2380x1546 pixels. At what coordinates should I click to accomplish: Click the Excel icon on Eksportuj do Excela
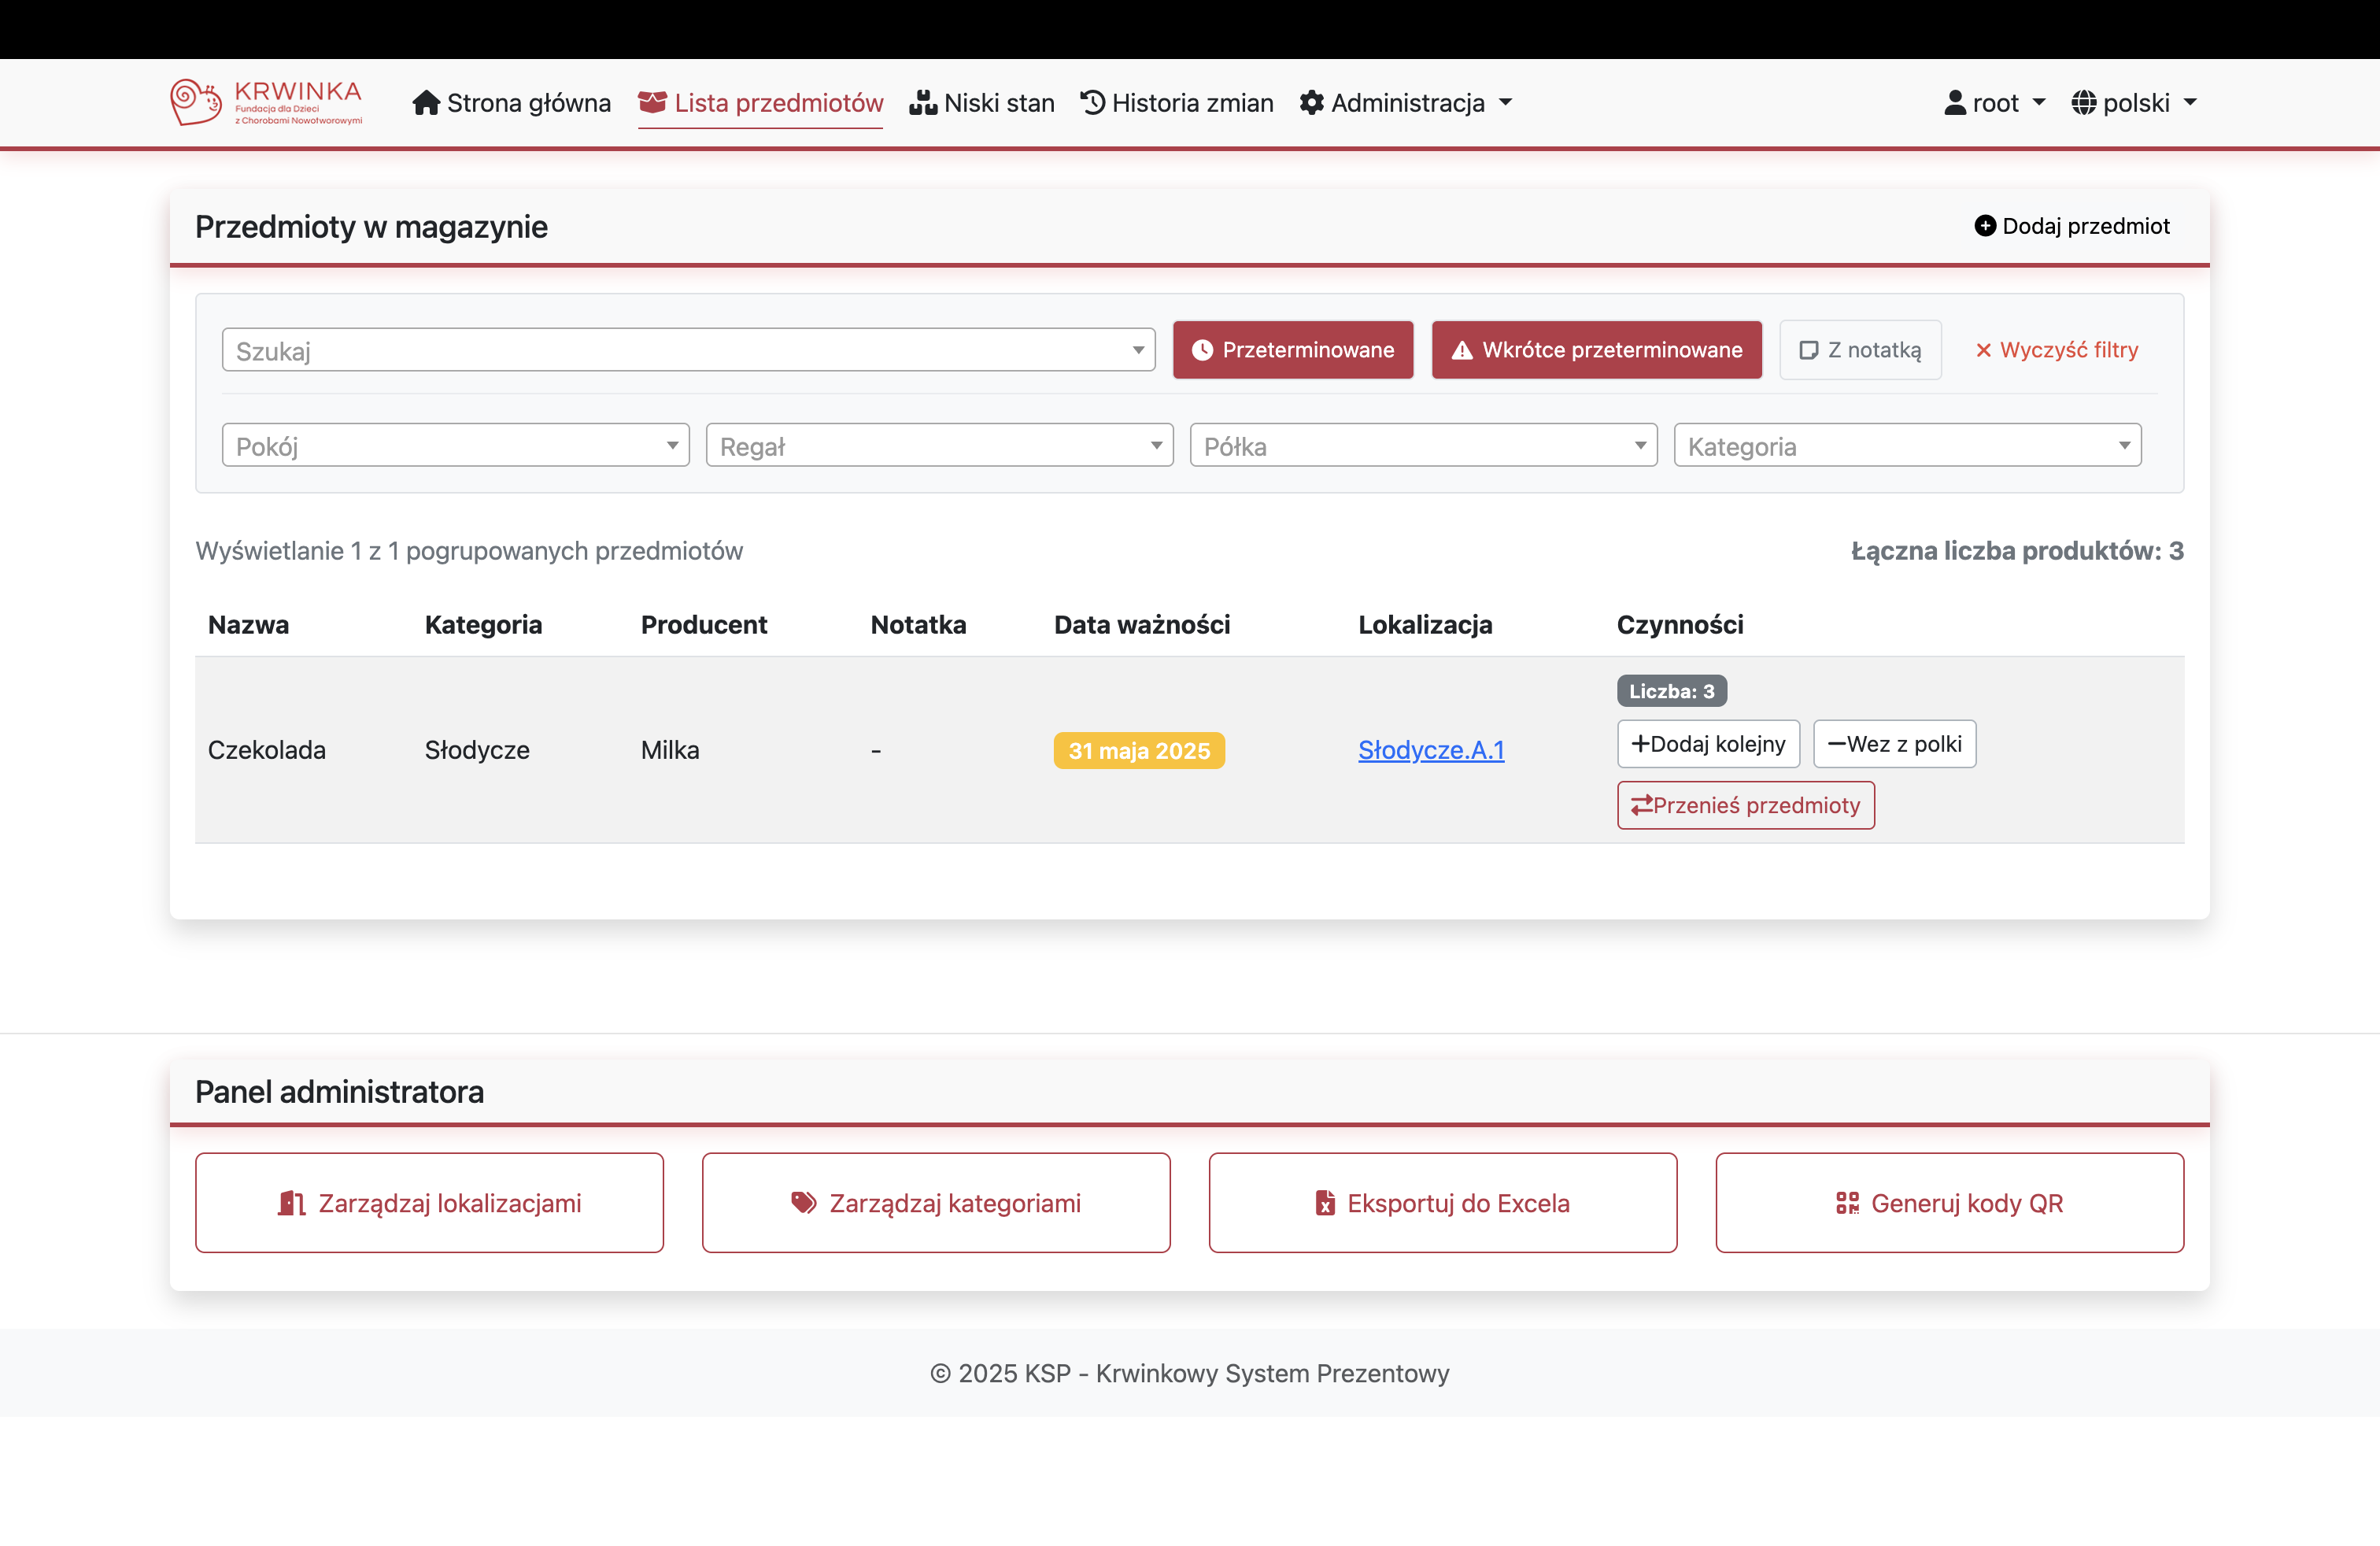click(1326, 1203)
